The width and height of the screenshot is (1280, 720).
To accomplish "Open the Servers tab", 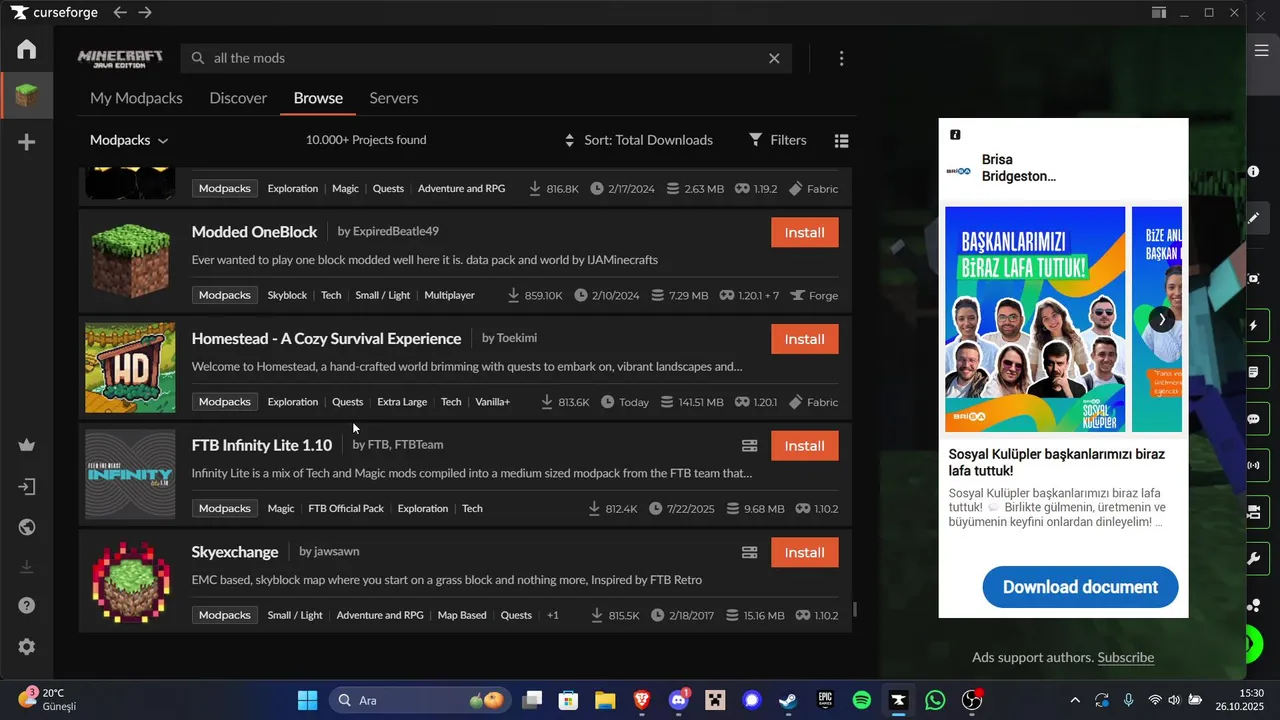I will (394, 98).
